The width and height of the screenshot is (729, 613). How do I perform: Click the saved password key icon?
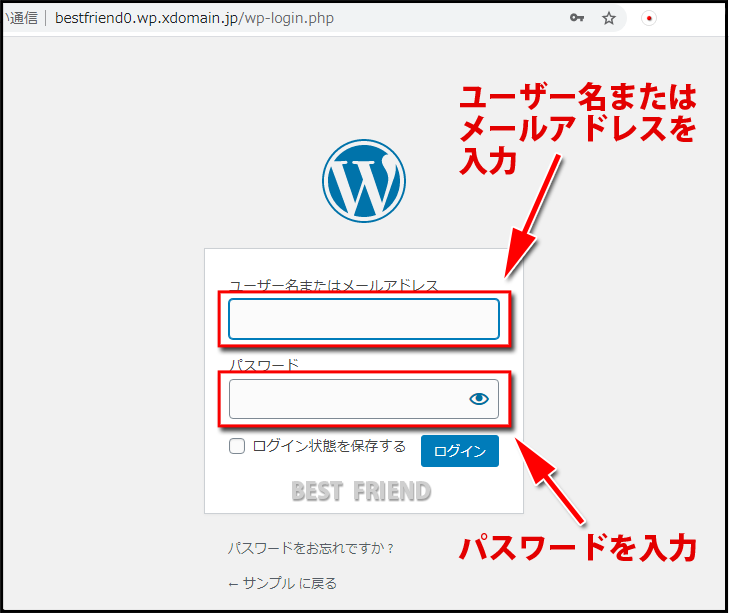coord(577,18)
